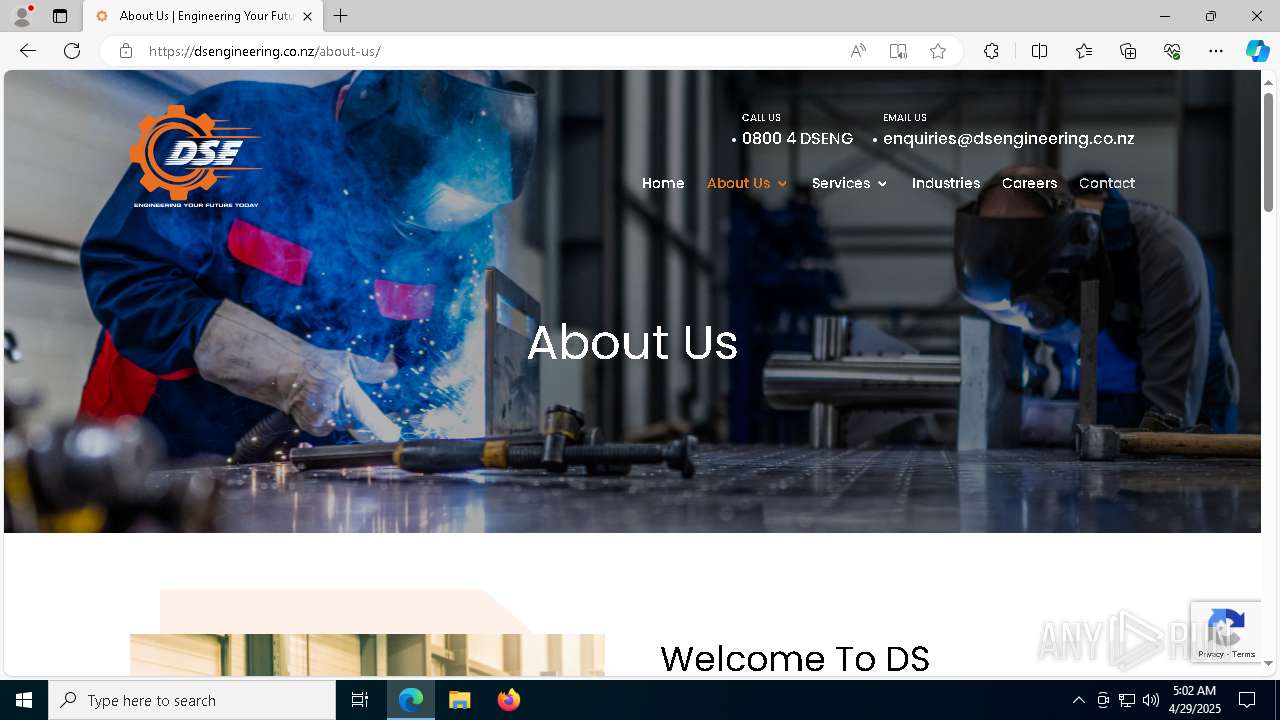The height and width of the screenshot is (720, 1280).
Task: Expand the Services dropdown chevron
Action: [x=882, y=184]
